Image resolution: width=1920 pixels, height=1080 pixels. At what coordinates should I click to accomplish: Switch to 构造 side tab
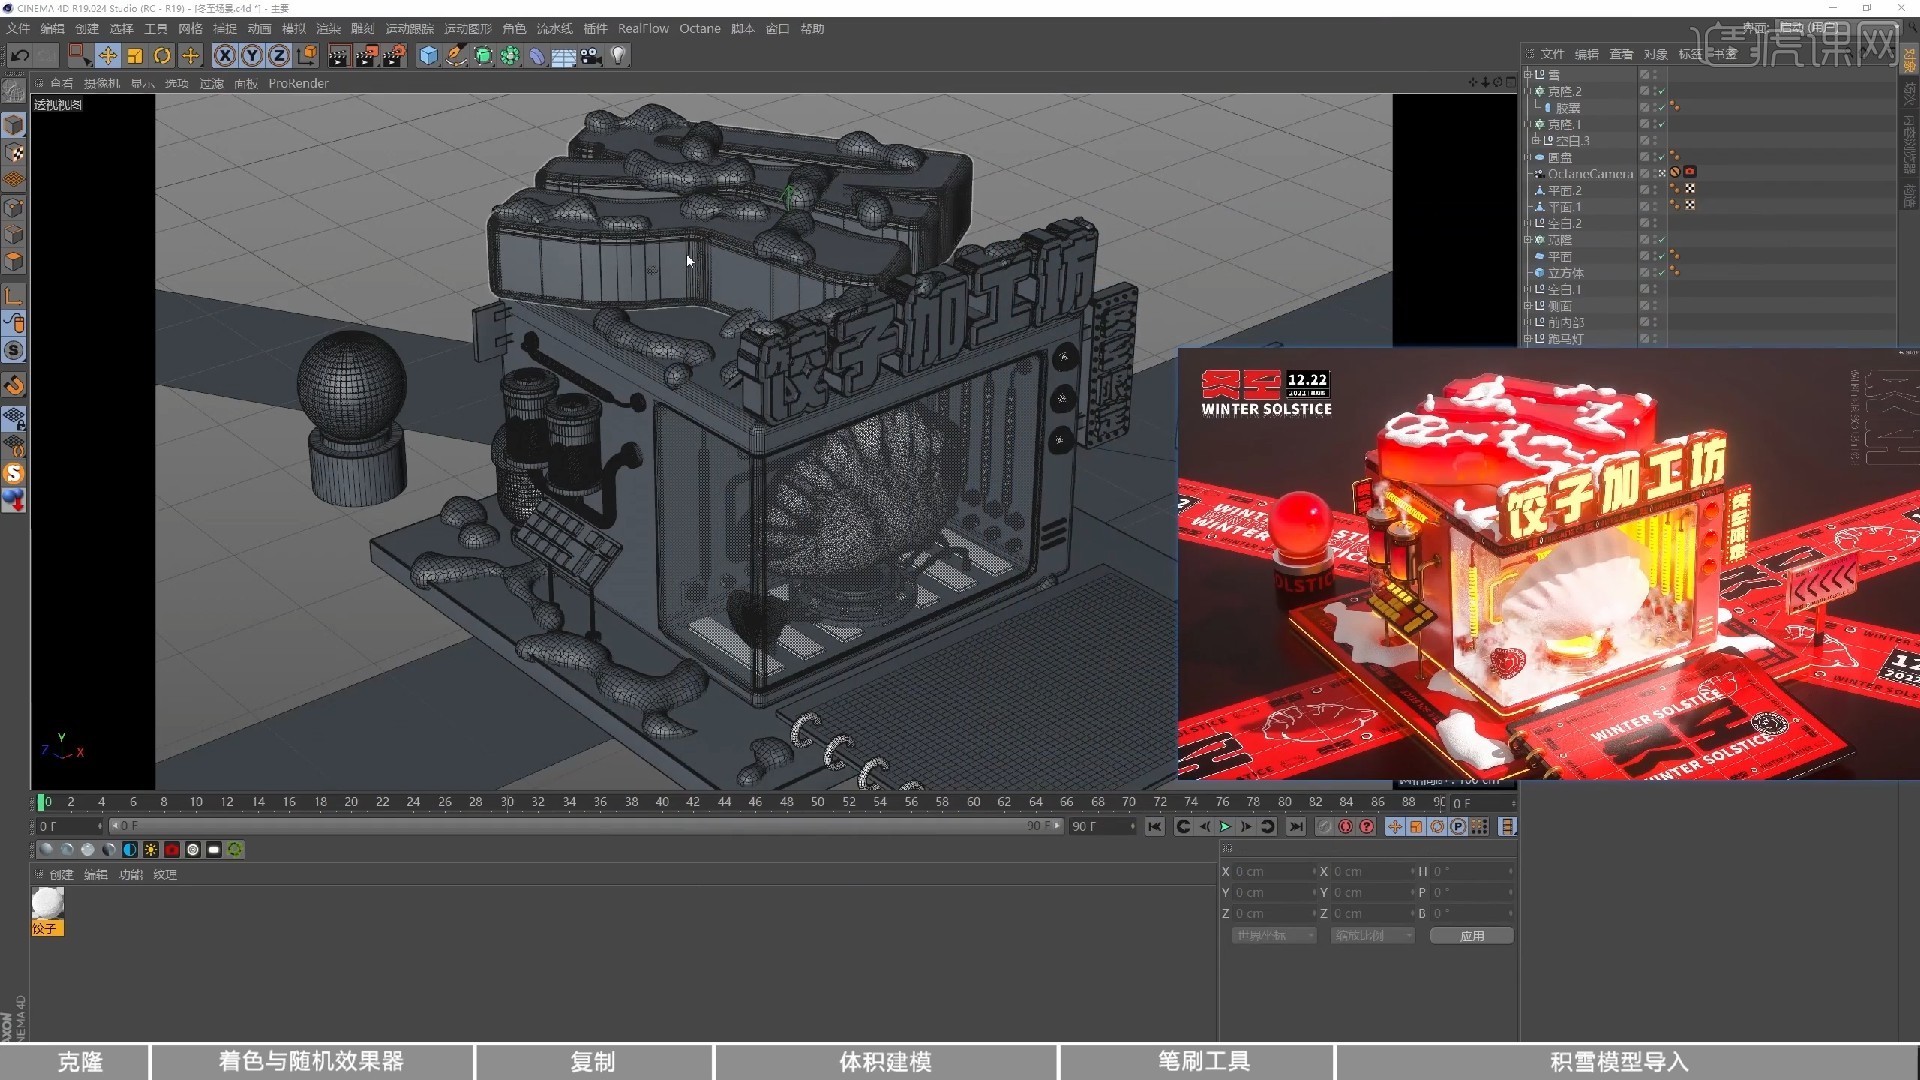coord(1909,196)
